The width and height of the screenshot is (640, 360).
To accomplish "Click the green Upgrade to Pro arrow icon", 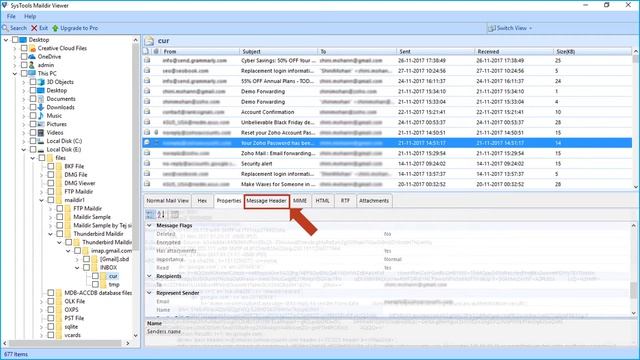I will (55, 28).
